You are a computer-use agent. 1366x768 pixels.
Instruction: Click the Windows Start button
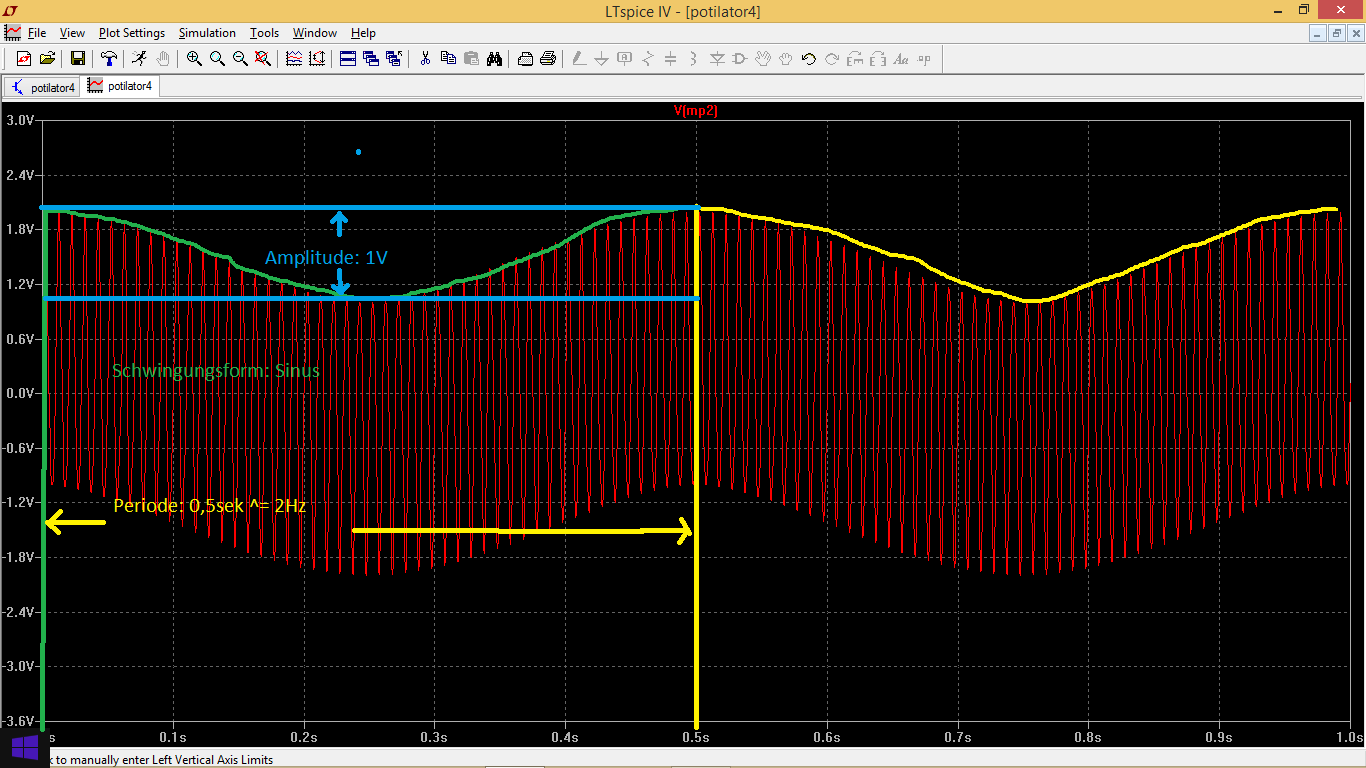[x=24, y=747]
